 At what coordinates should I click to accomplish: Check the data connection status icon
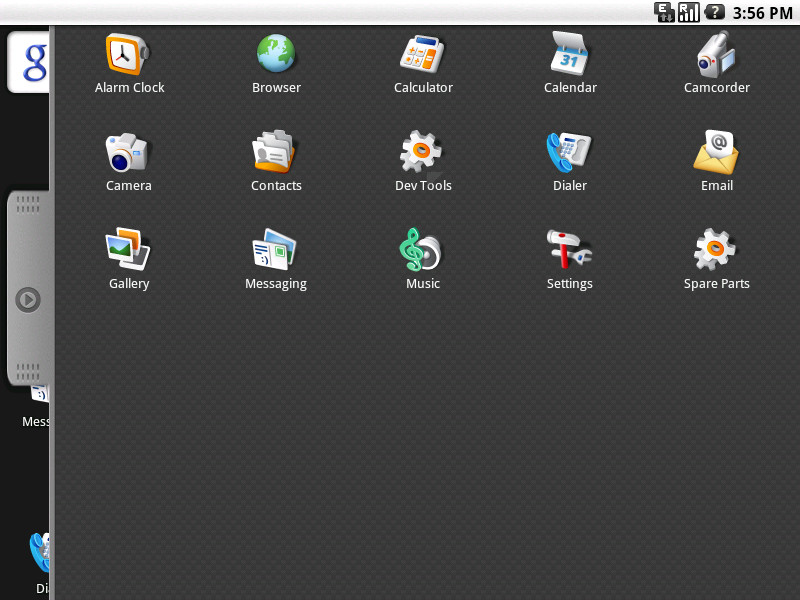coord(664,12)
